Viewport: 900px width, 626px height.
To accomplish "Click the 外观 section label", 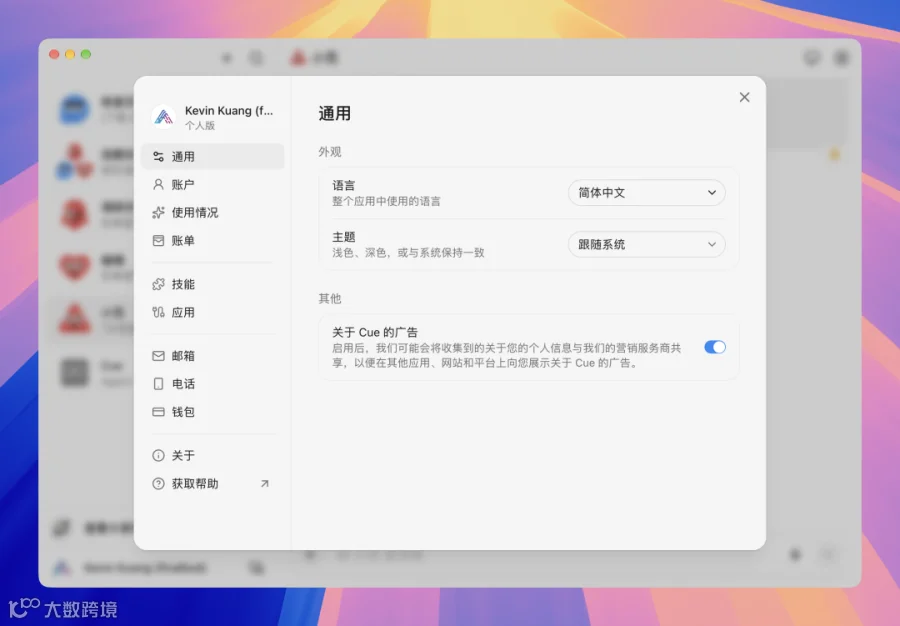I will pos(330,152).
